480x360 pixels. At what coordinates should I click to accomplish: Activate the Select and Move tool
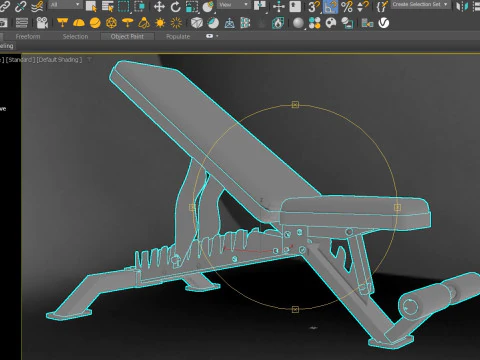(159, 7)
